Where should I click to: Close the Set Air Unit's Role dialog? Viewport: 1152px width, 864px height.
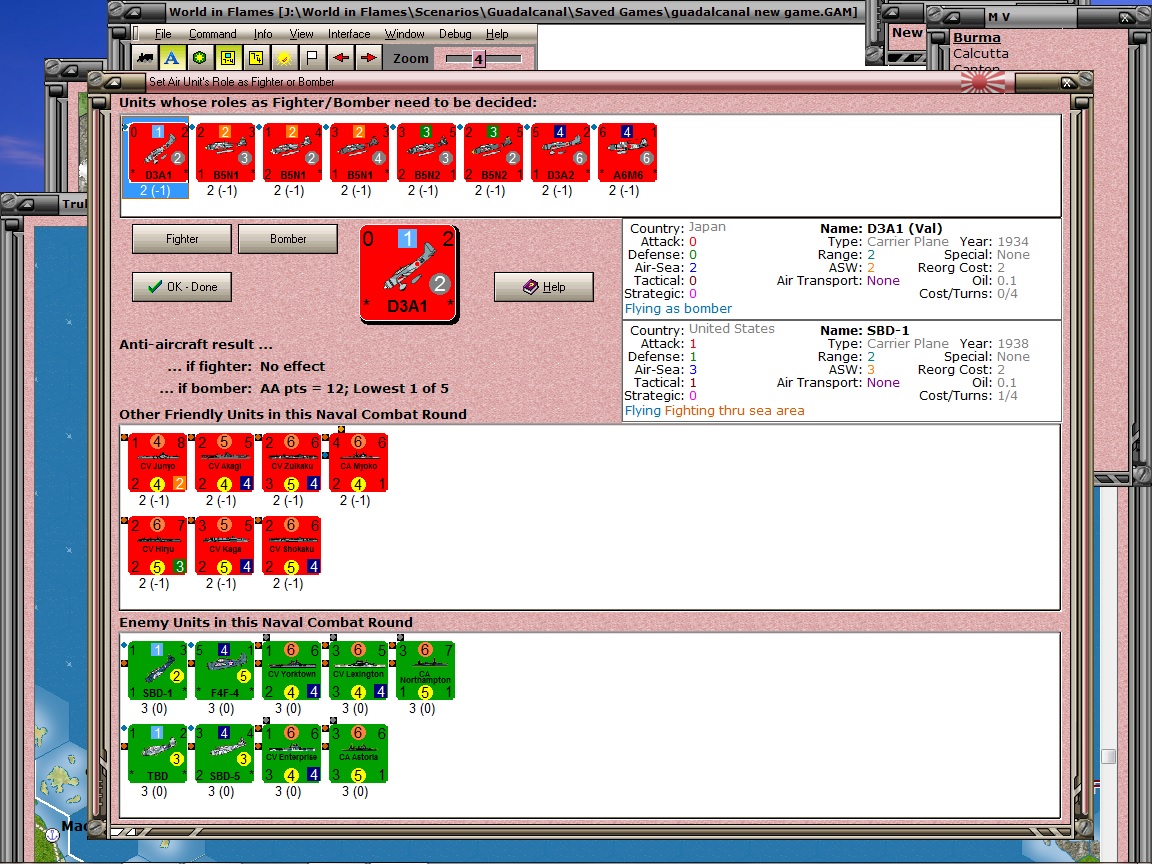tap(1068, 83)
